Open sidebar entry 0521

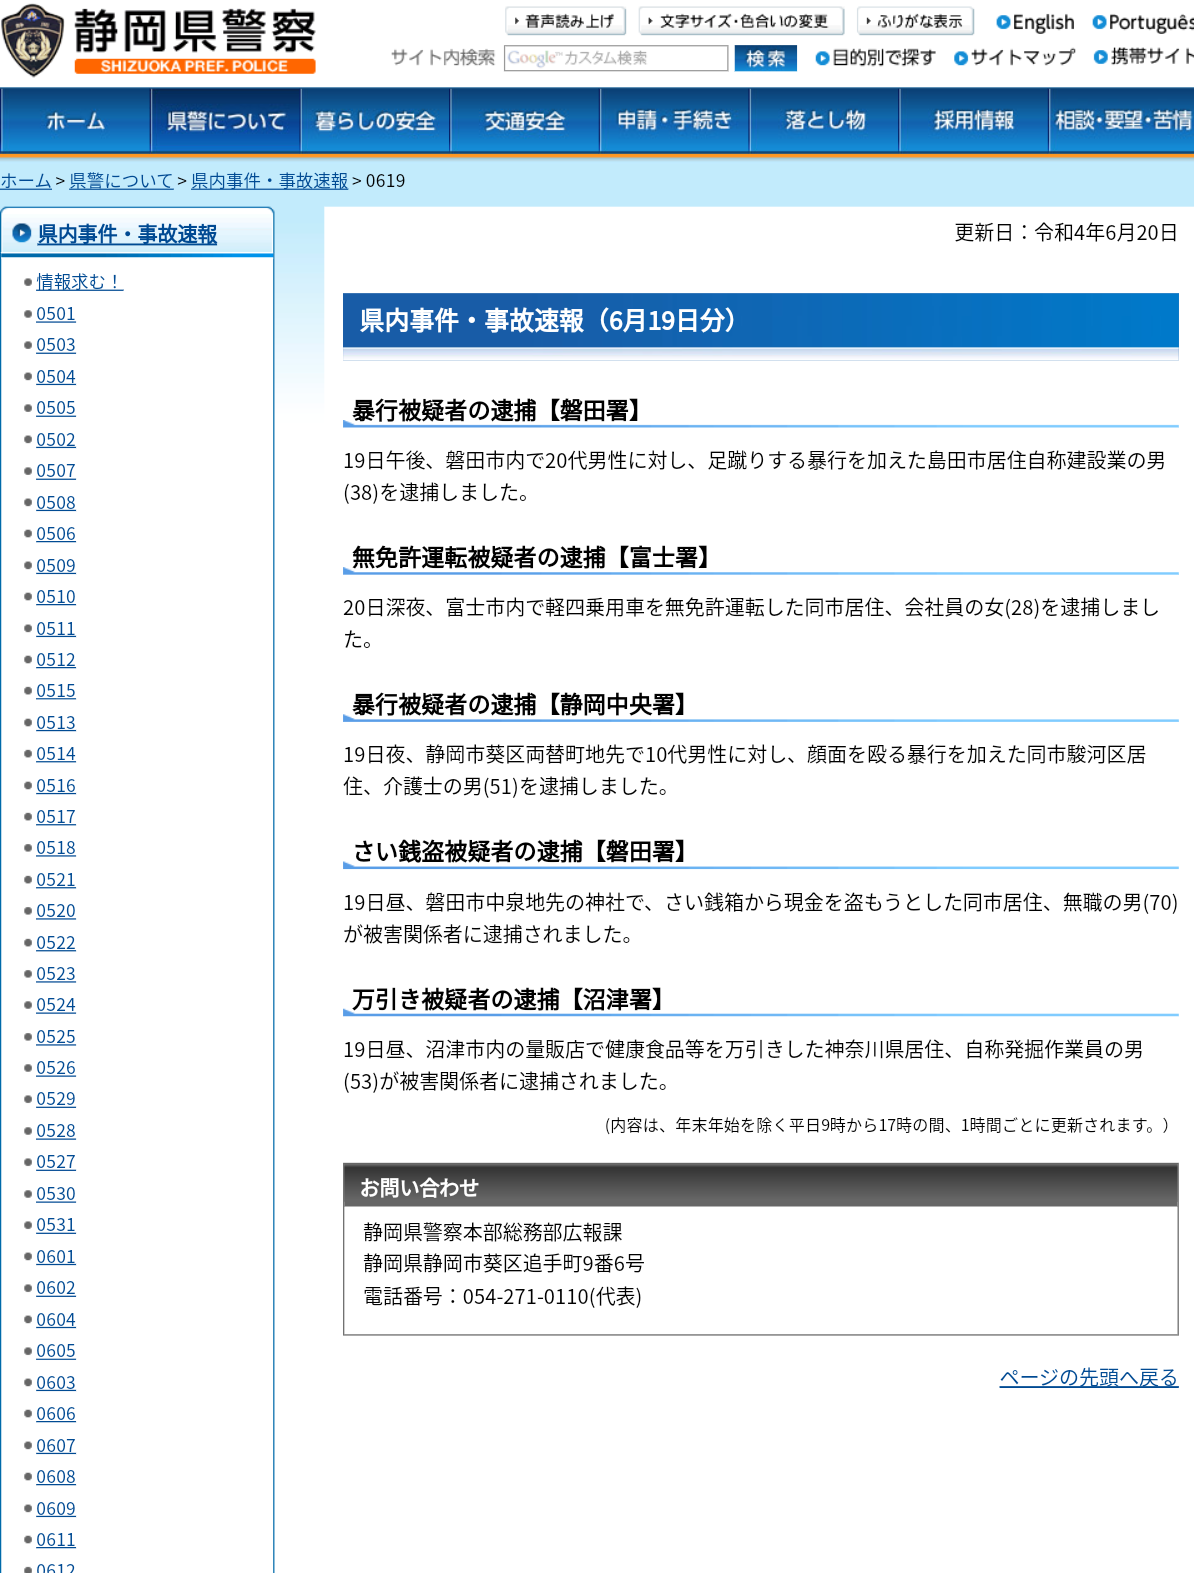56,880
